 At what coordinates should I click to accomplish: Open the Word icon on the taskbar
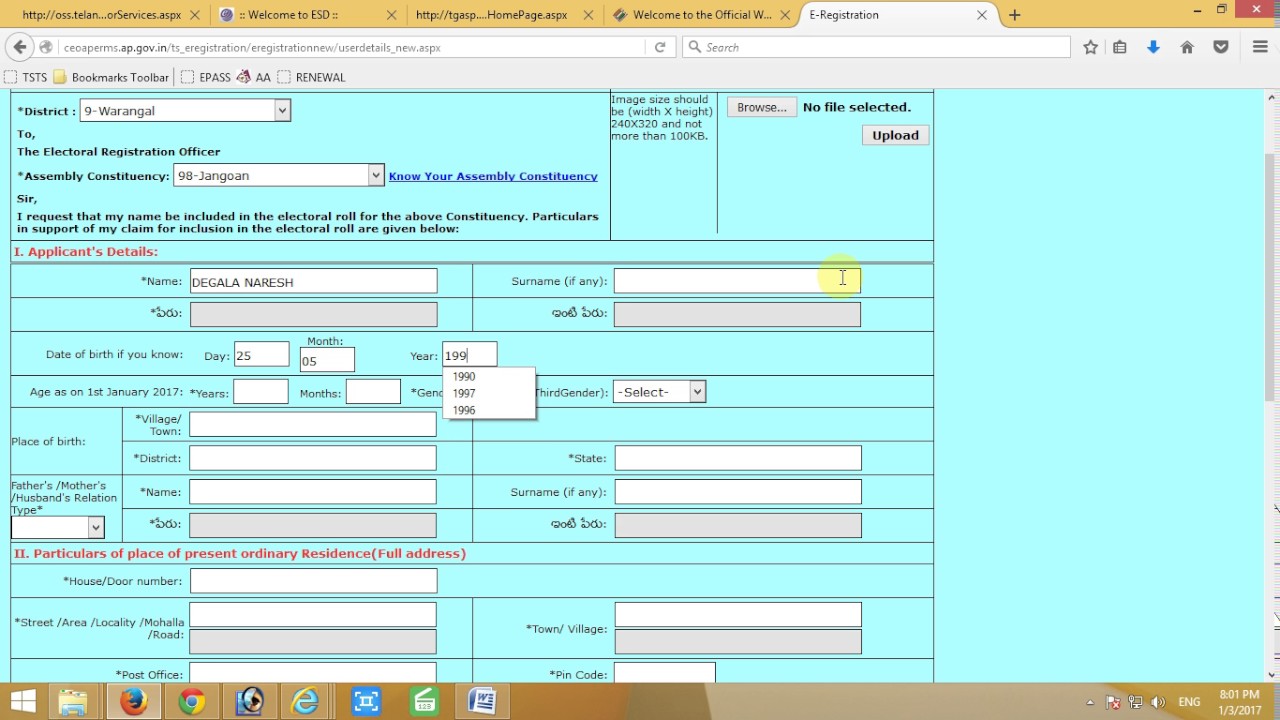[482, 702]
